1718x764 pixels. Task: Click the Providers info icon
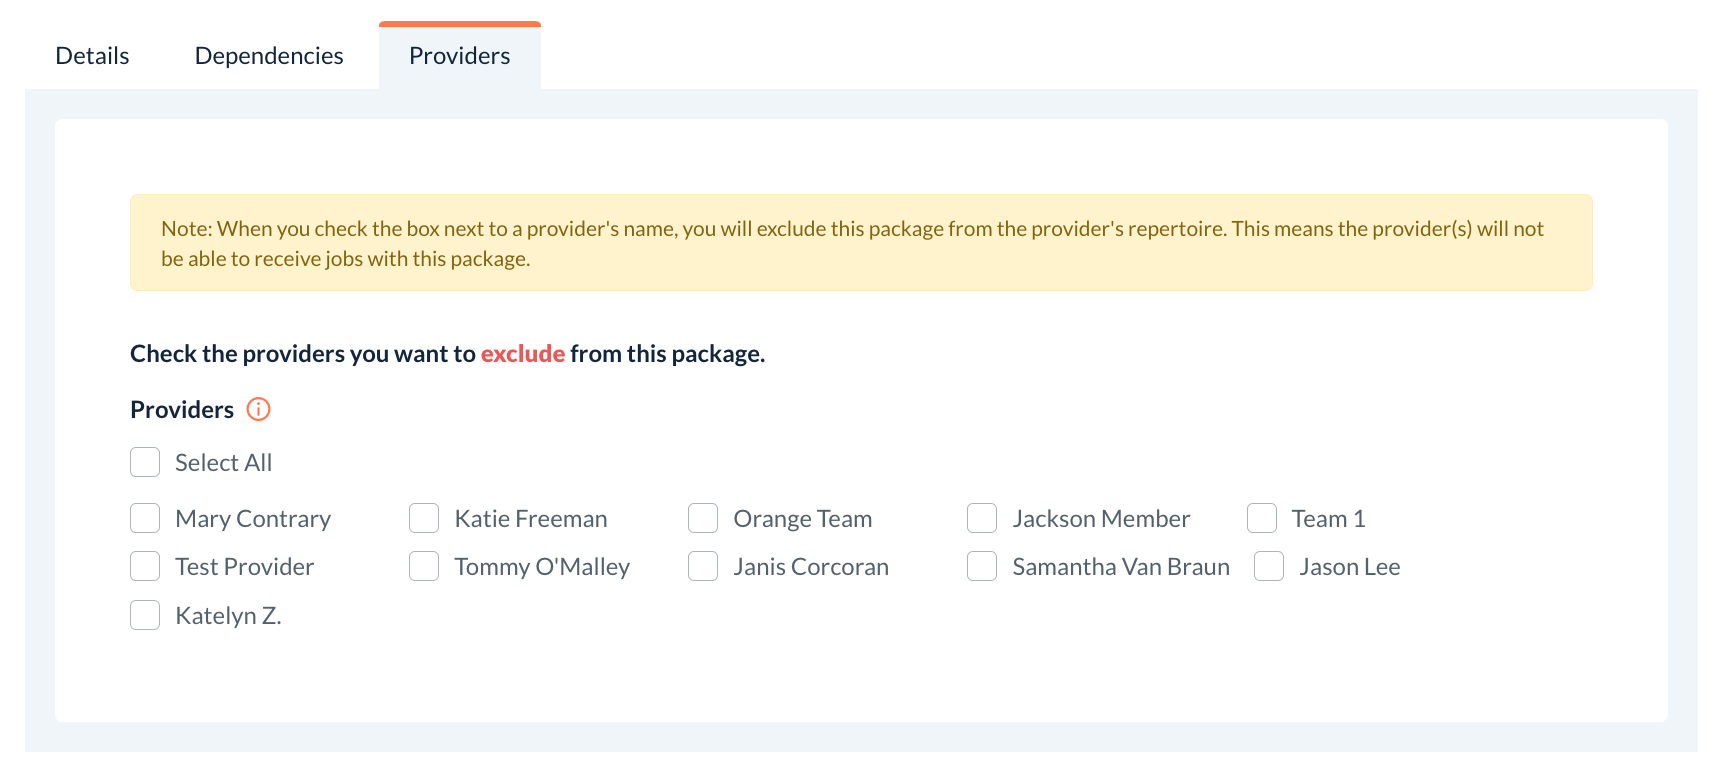[x=258, y=409]
